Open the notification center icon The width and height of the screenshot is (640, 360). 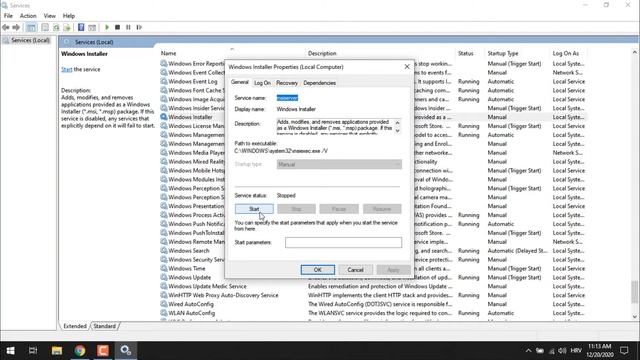click(x=624, y=351)
